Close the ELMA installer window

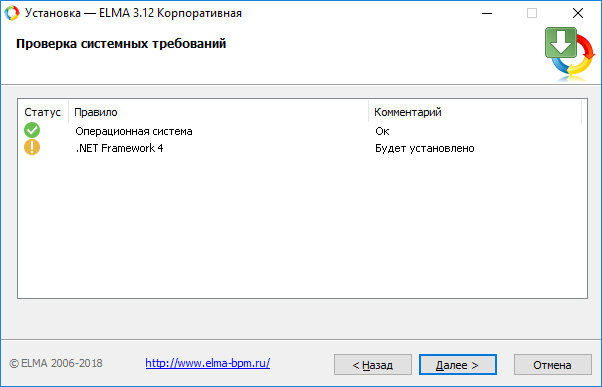click(x=578, y=13)
